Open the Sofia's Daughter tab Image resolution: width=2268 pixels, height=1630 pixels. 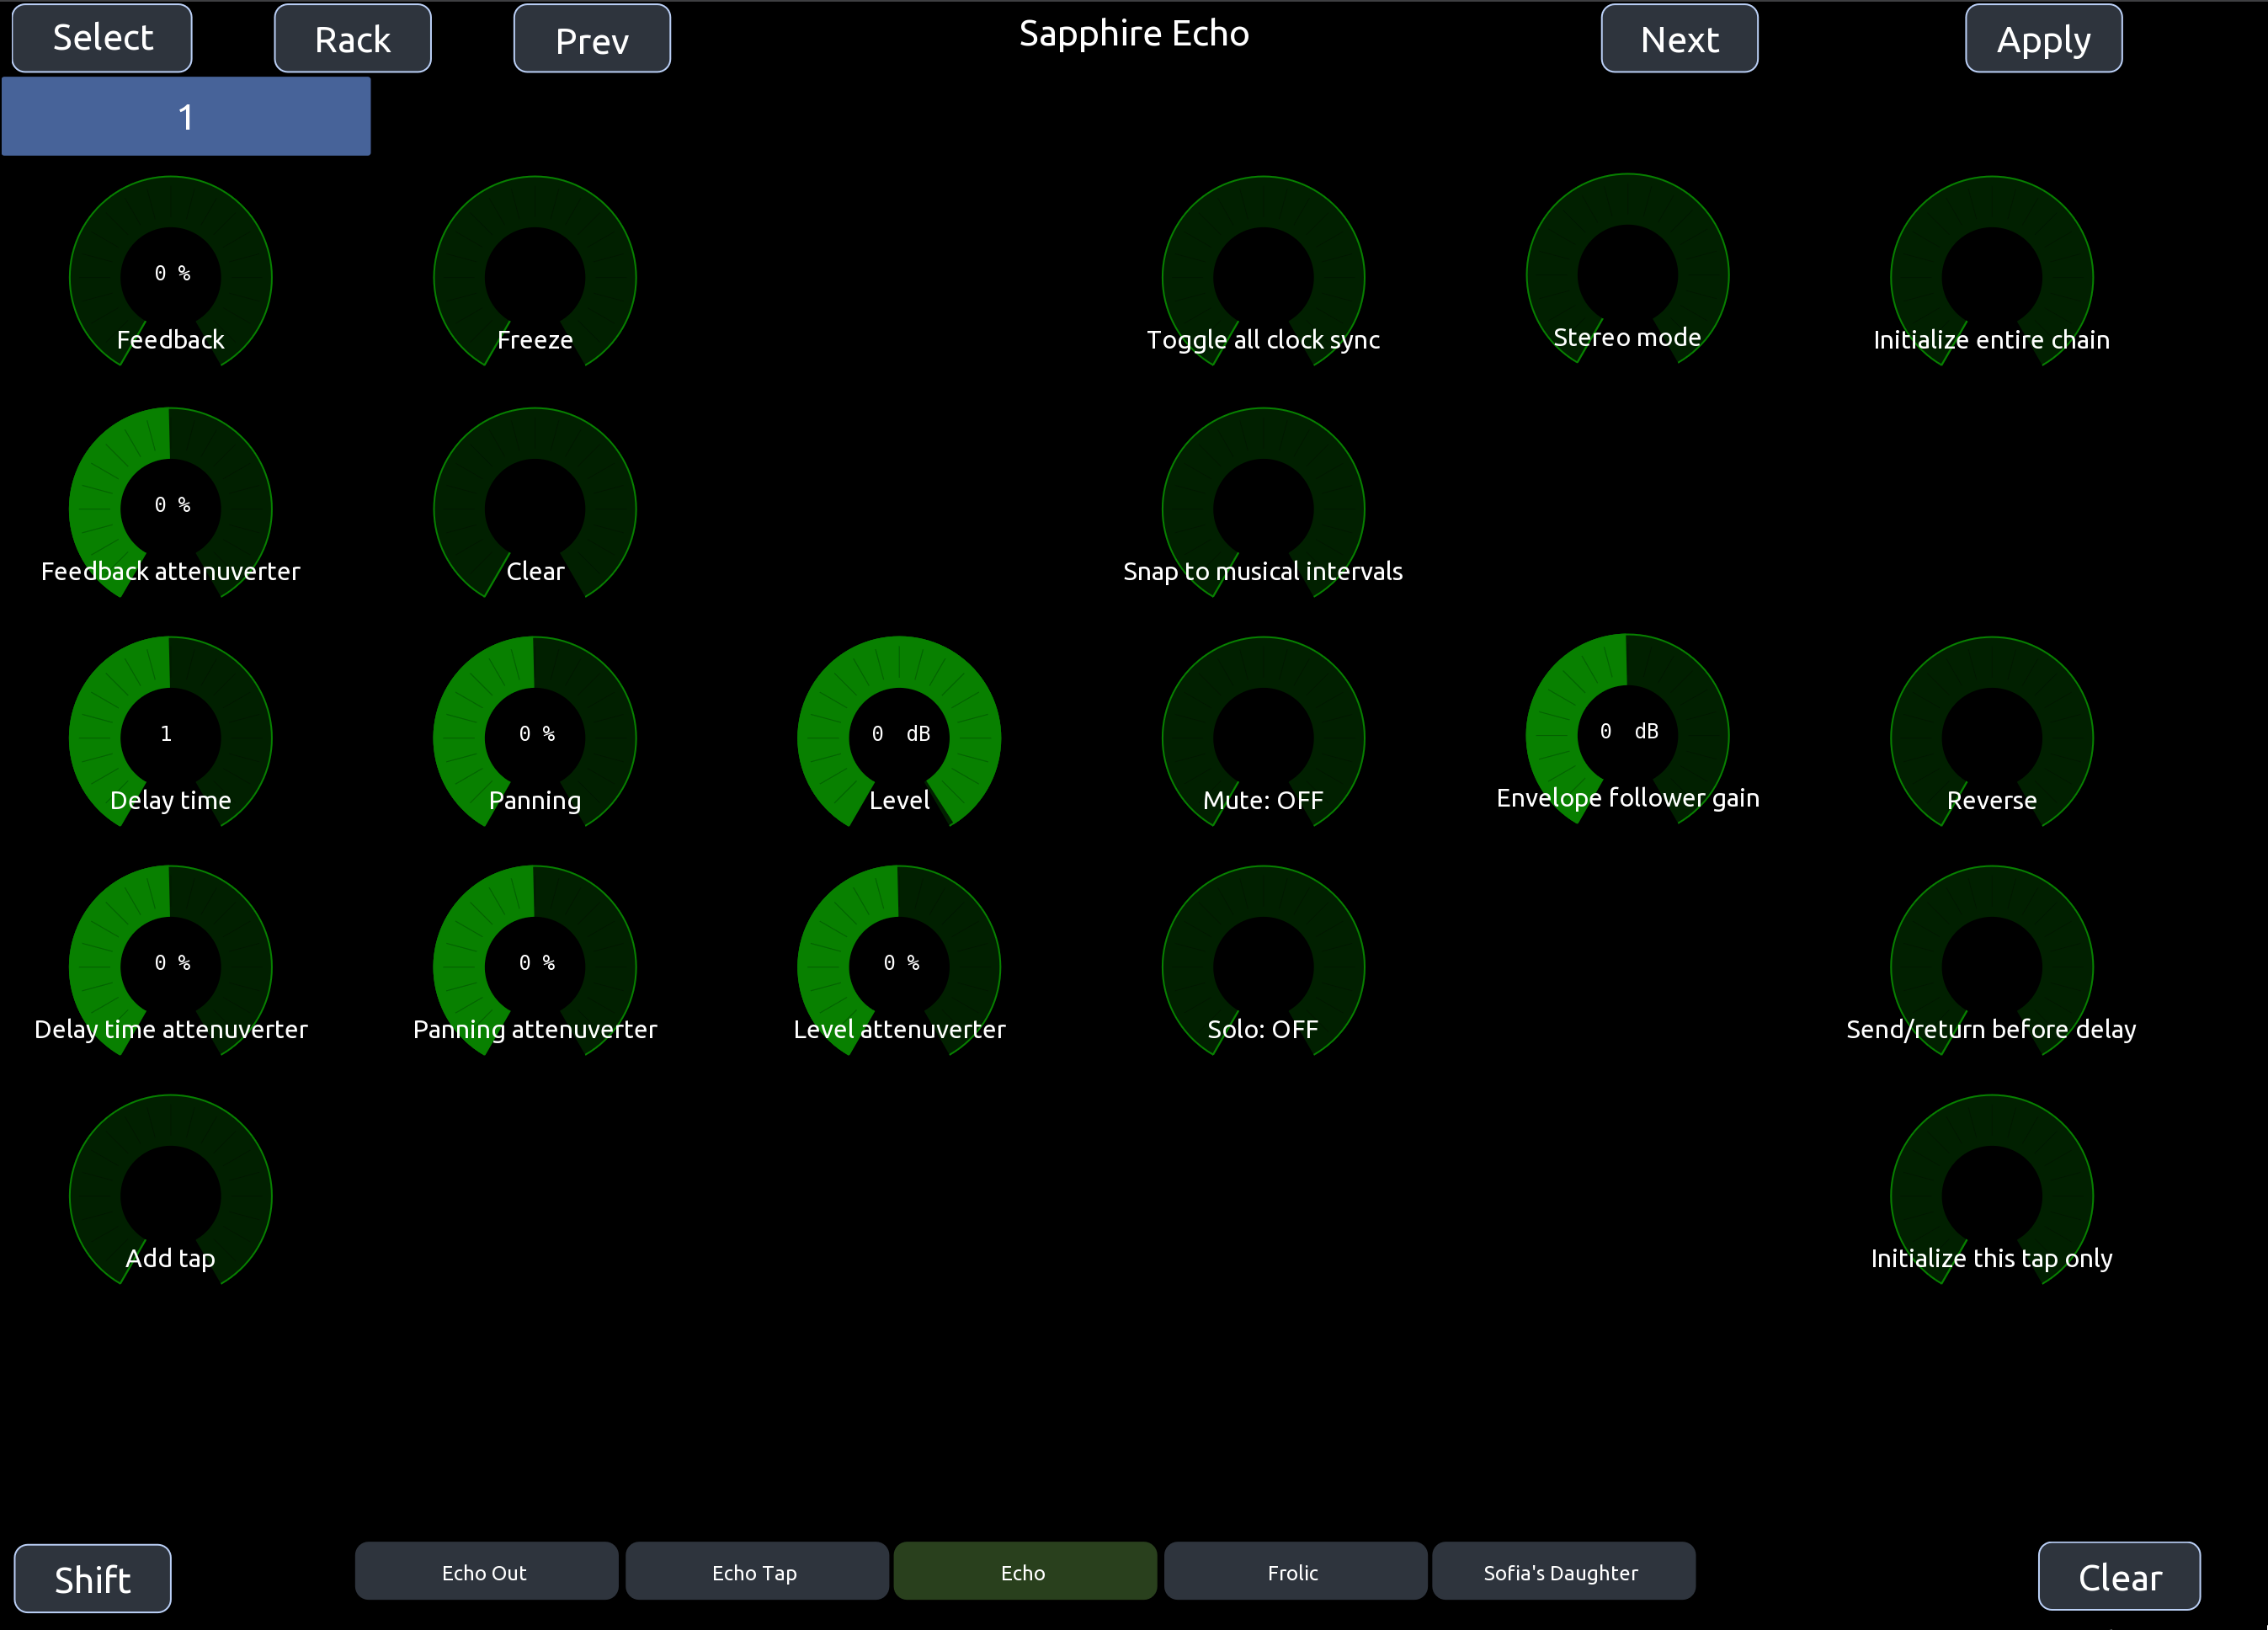pyautogui.click(x=1562, y=1571)
